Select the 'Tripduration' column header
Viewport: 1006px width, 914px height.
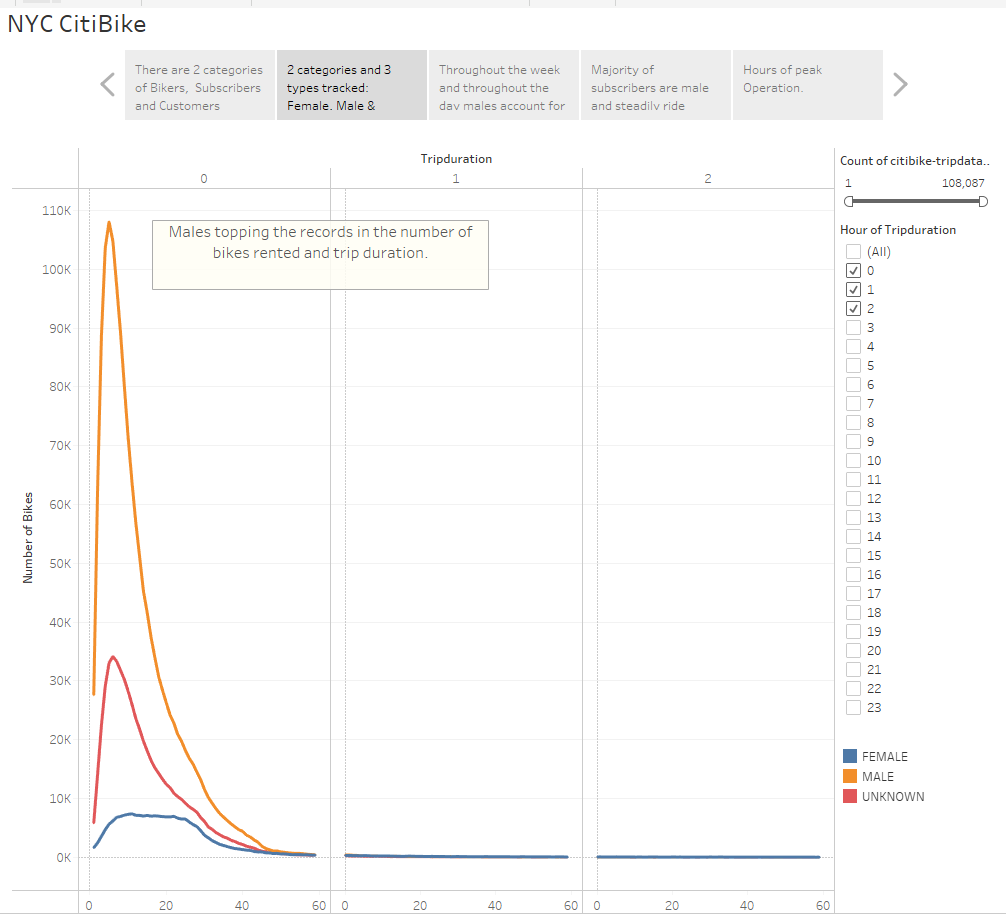pyautogui.click(x=456, y=159)
